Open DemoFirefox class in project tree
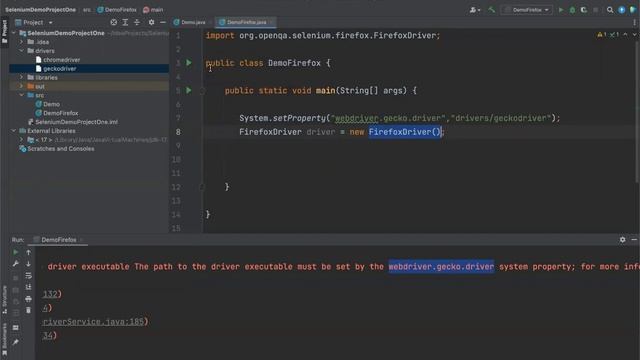The image size is (640, 360). [x=60, y=113]
